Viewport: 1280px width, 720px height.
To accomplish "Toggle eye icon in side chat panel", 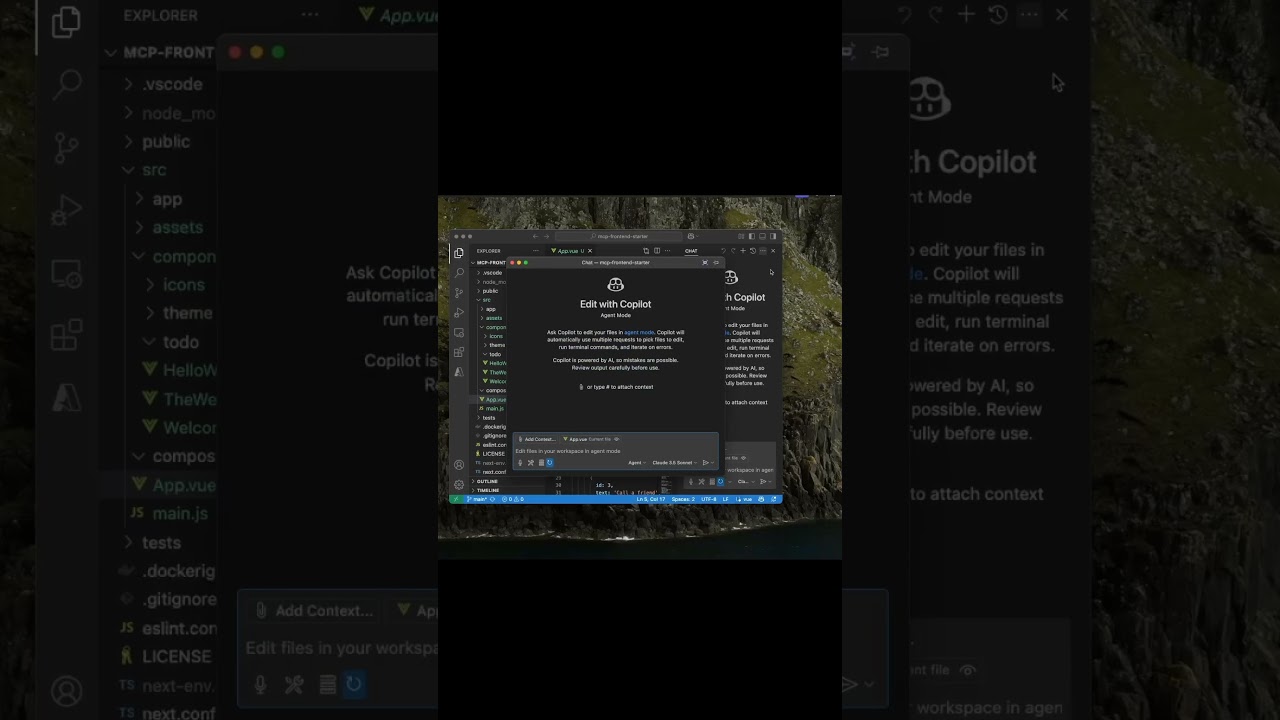I will 743,458.
